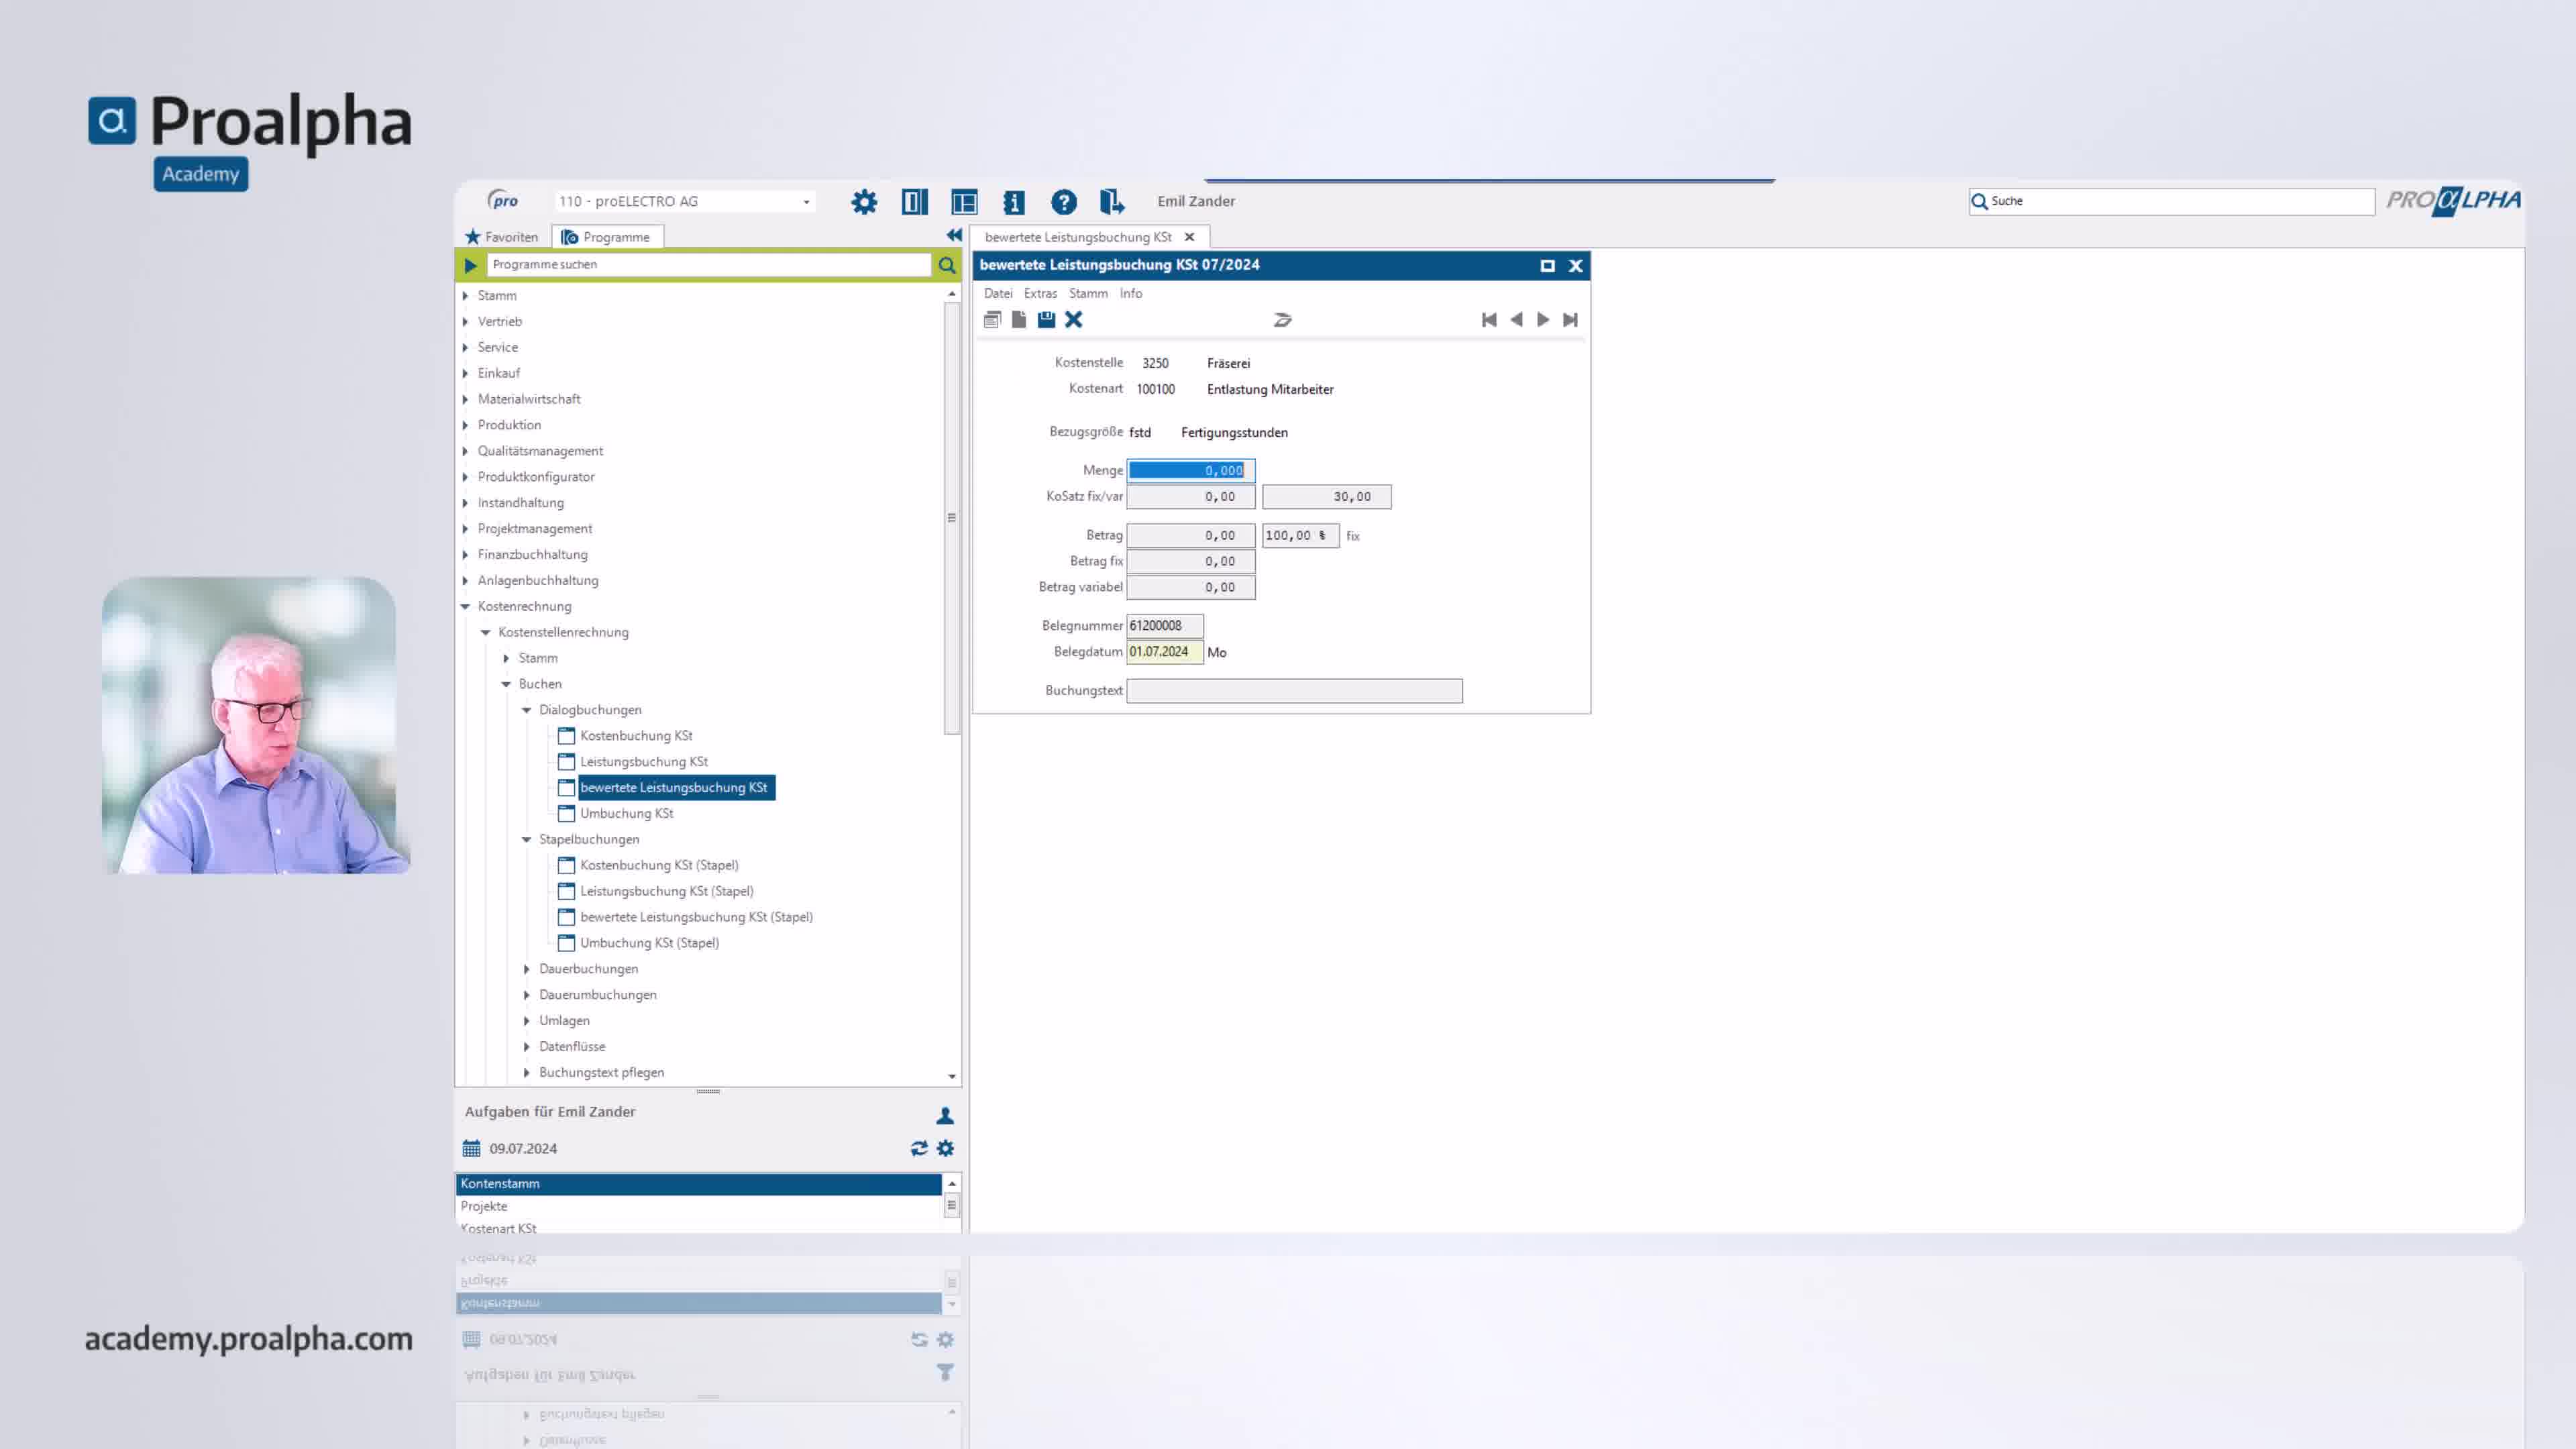Go to next record arrow

pyautogui.click(x=1543, y=320)
